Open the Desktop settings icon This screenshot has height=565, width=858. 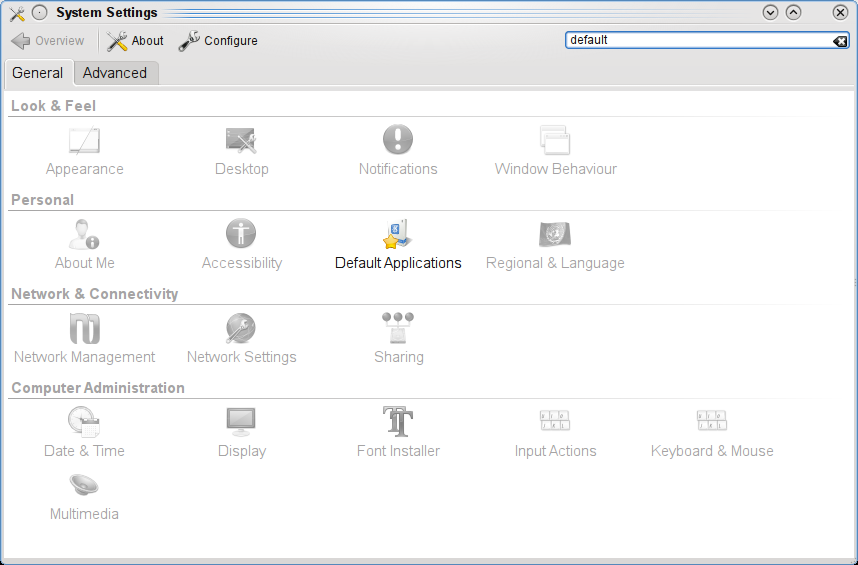(241, 152)
